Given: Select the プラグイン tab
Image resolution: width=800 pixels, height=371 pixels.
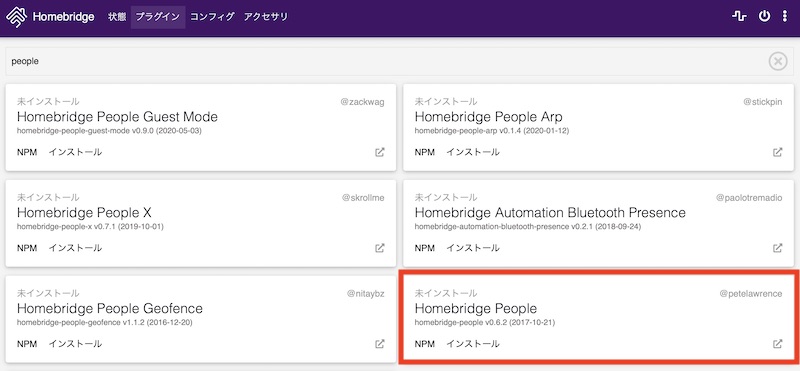Looking at the screenshot, I should [x=158, y=17].
